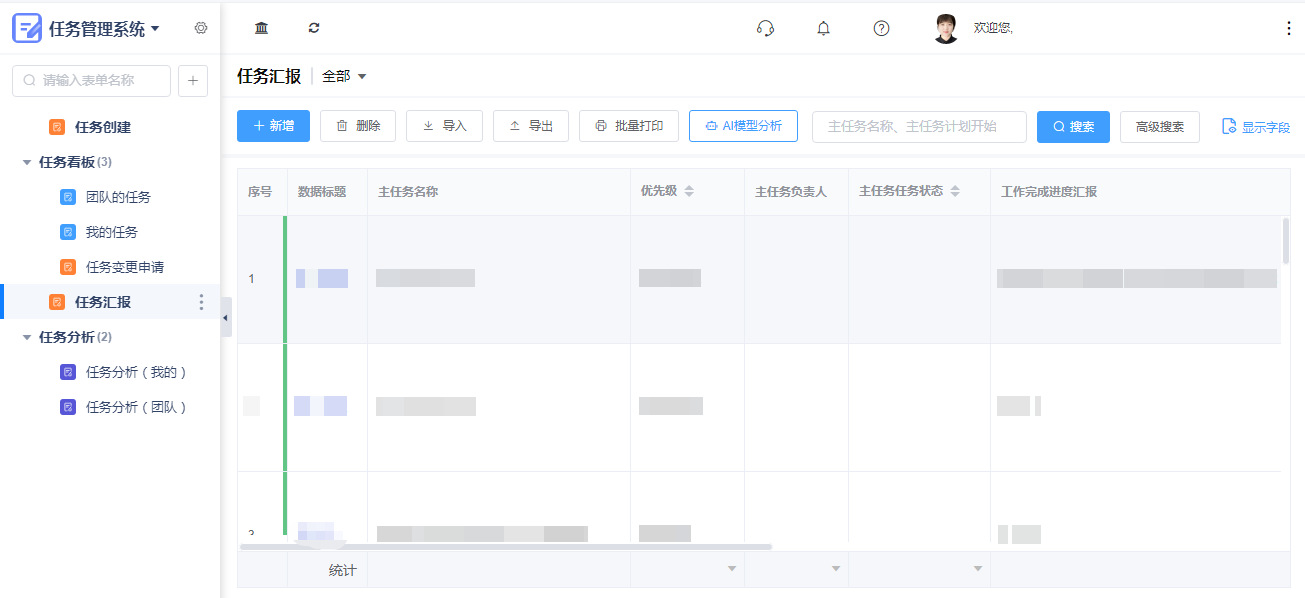Focus the 主任务名称 search input

[919, 126]
